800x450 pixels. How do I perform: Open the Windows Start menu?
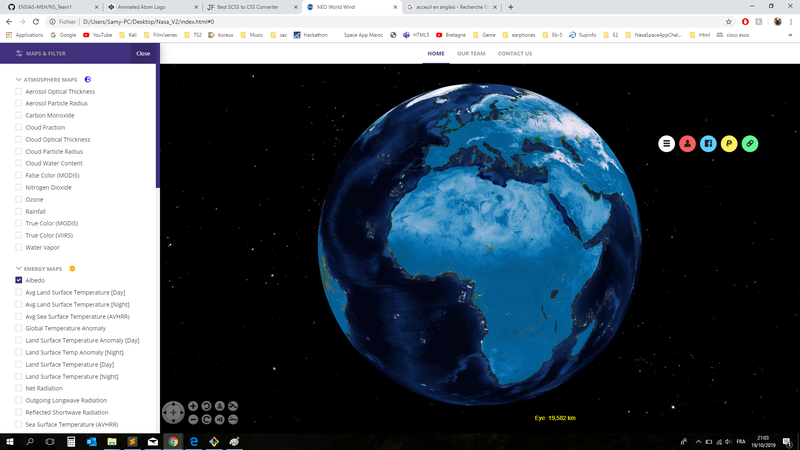tap(9, 441)
